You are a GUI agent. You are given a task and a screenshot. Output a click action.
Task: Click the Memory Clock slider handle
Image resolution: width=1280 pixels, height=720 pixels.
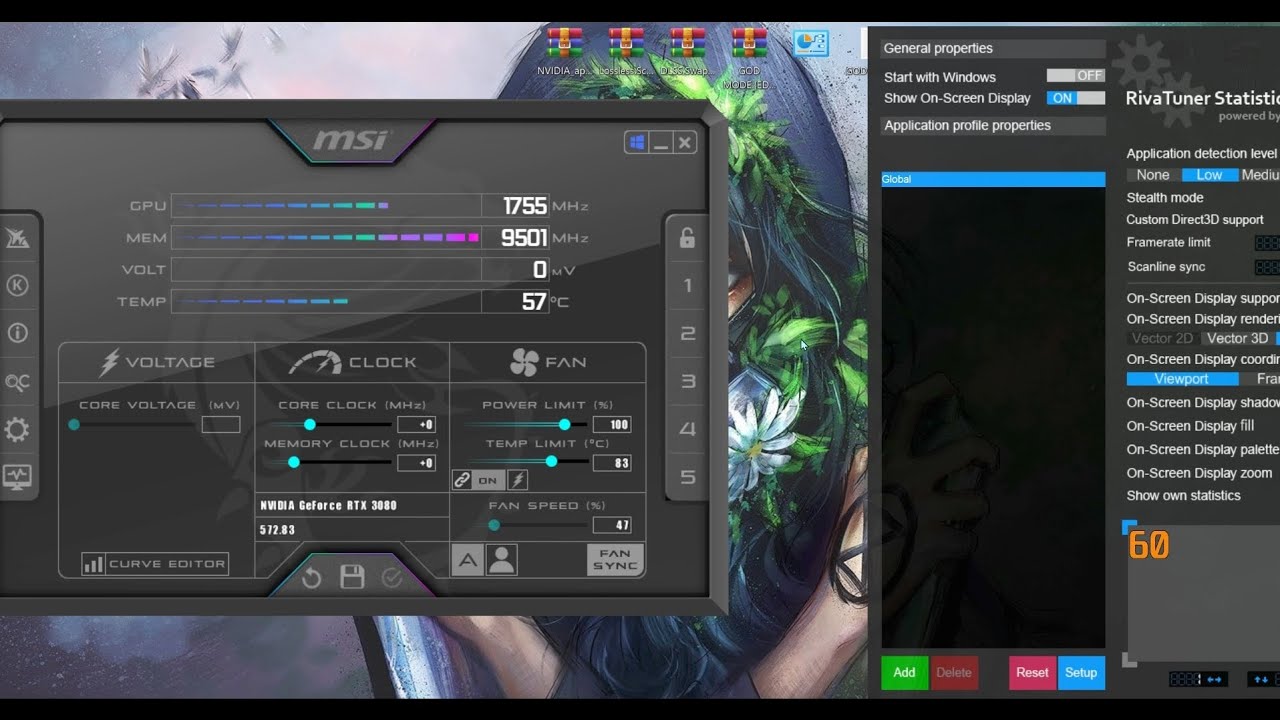click(294, 462)
